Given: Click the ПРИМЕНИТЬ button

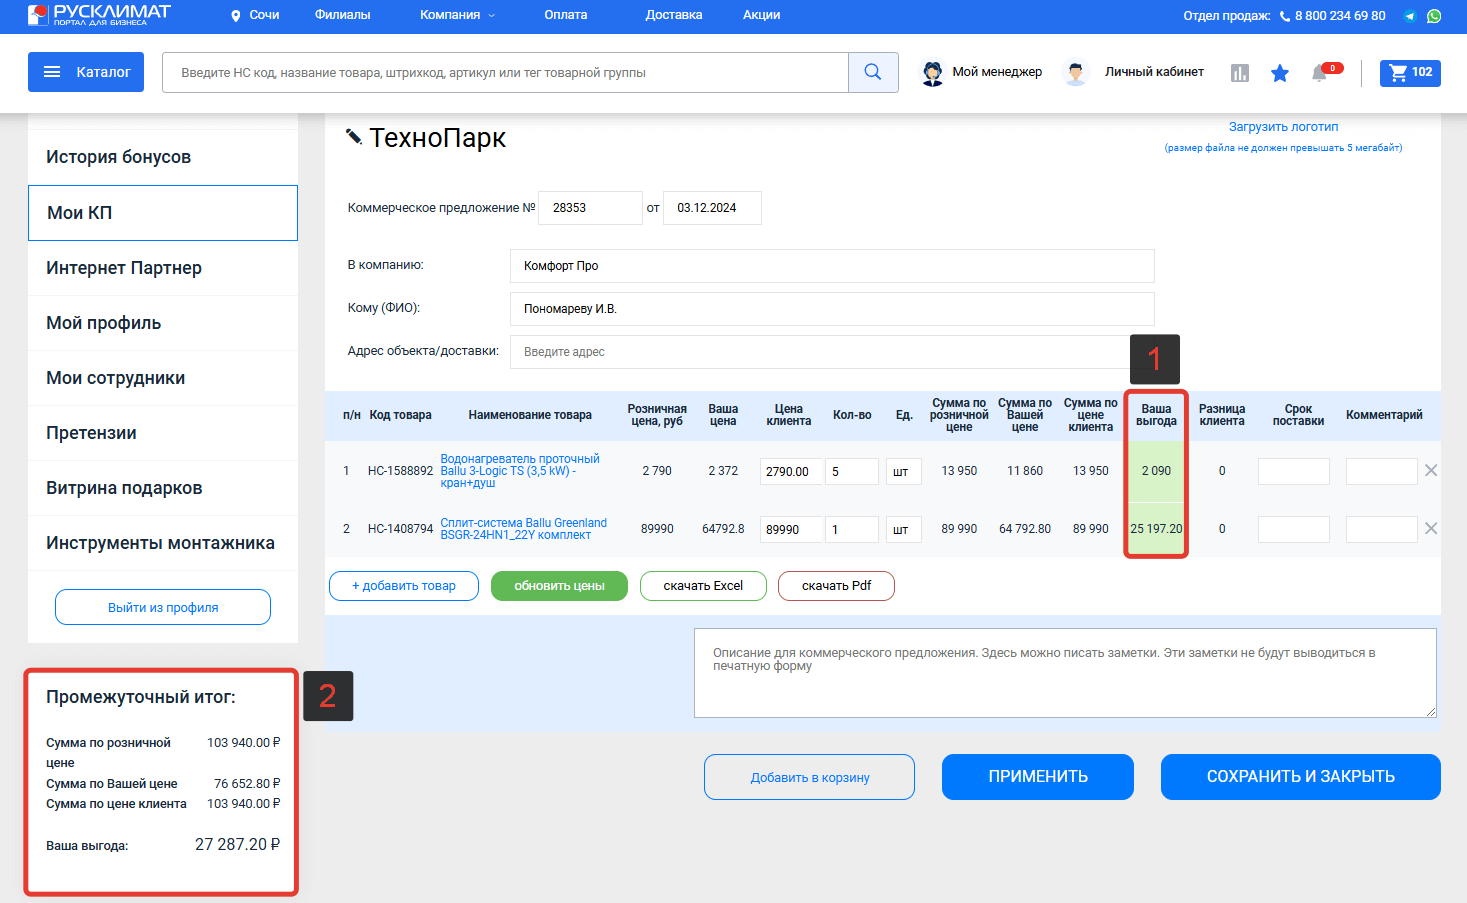Looking at the screenshot, I should click(x=1038, y=777).
